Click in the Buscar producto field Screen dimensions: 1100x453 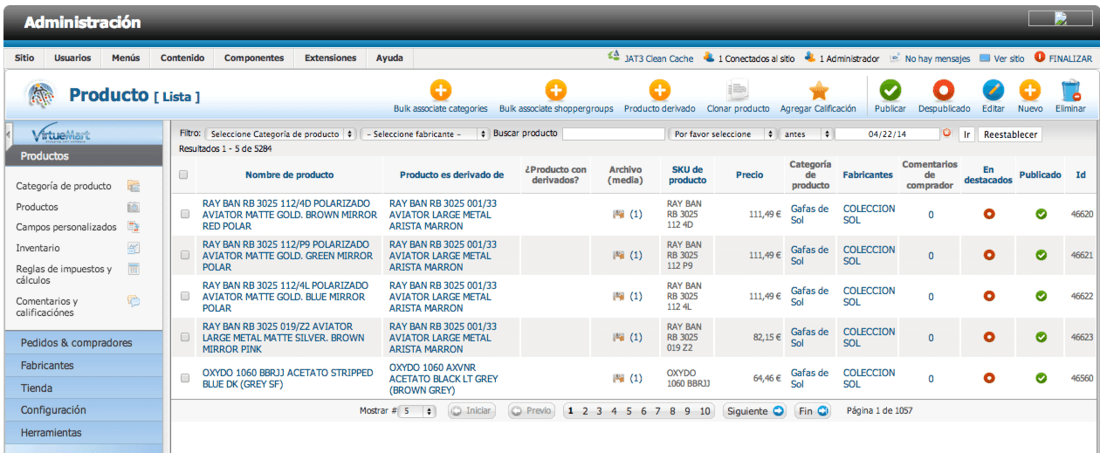(x=613, y=134)
